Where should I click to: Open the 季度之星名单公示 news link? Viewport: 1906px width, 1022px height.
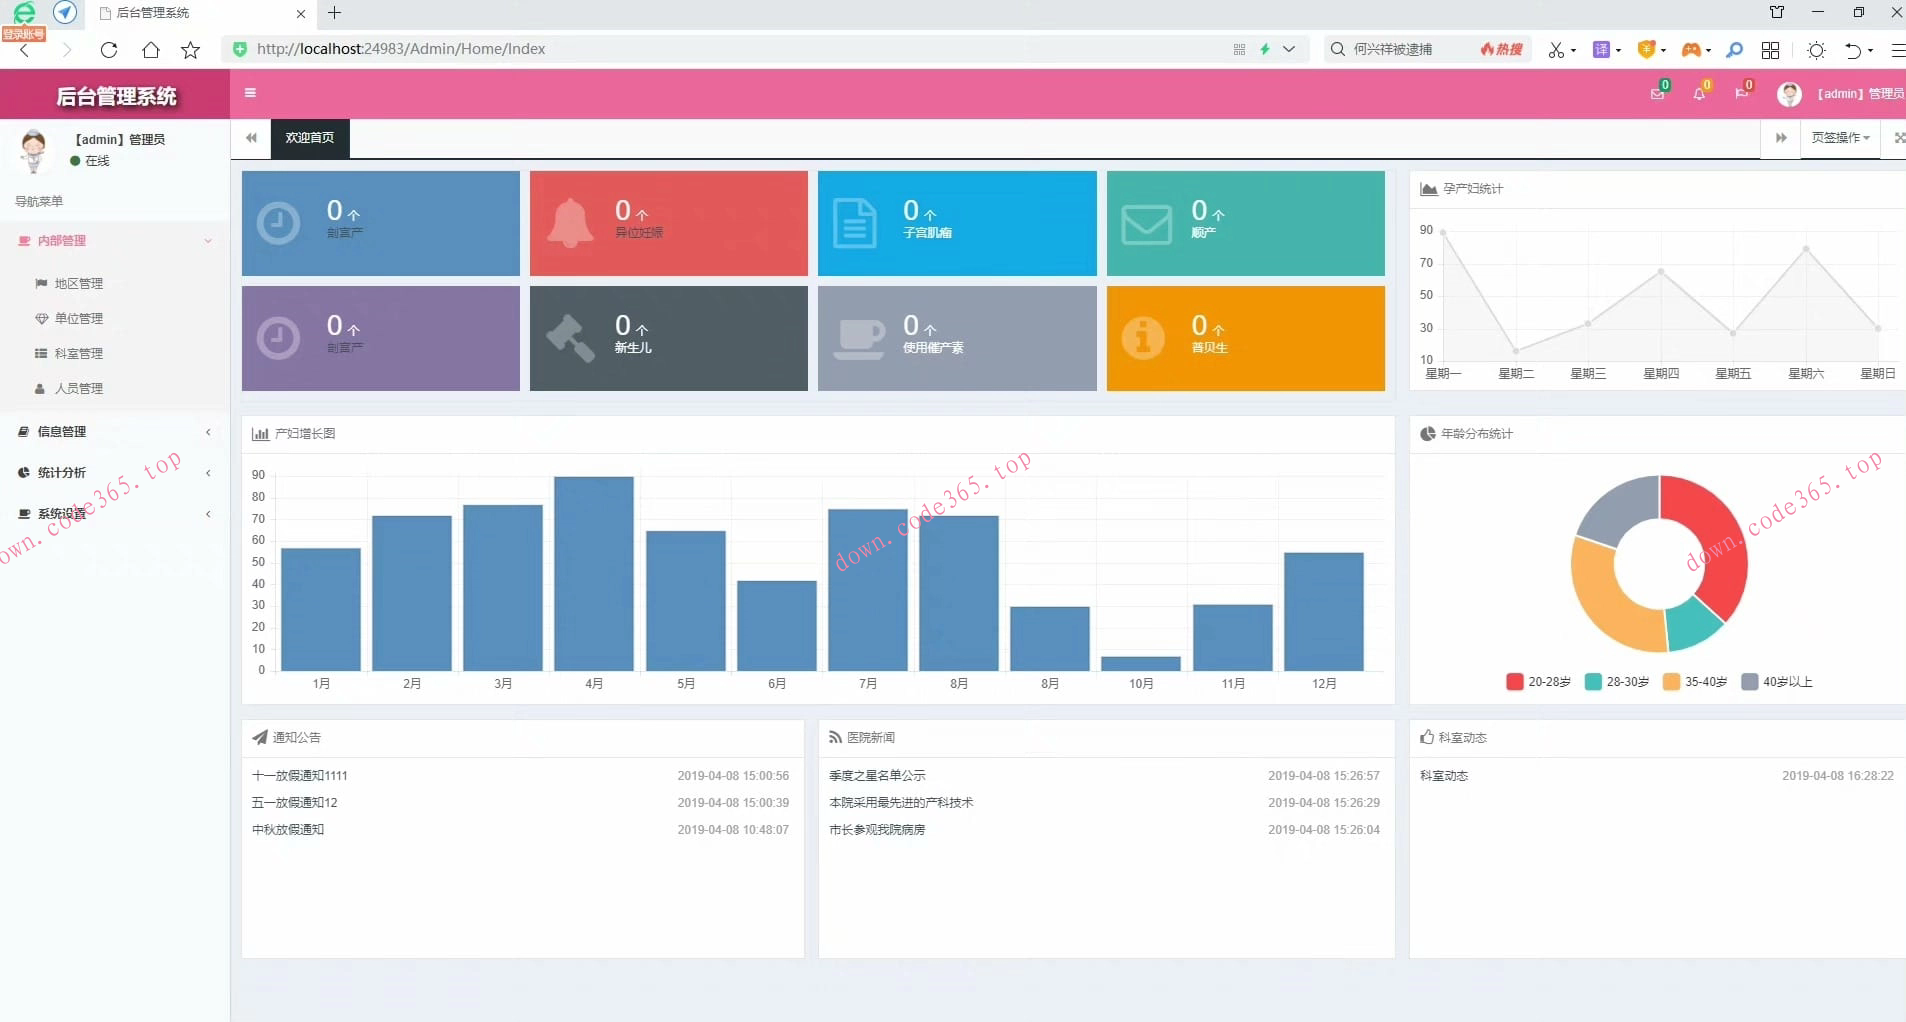(x=877, y=776)
